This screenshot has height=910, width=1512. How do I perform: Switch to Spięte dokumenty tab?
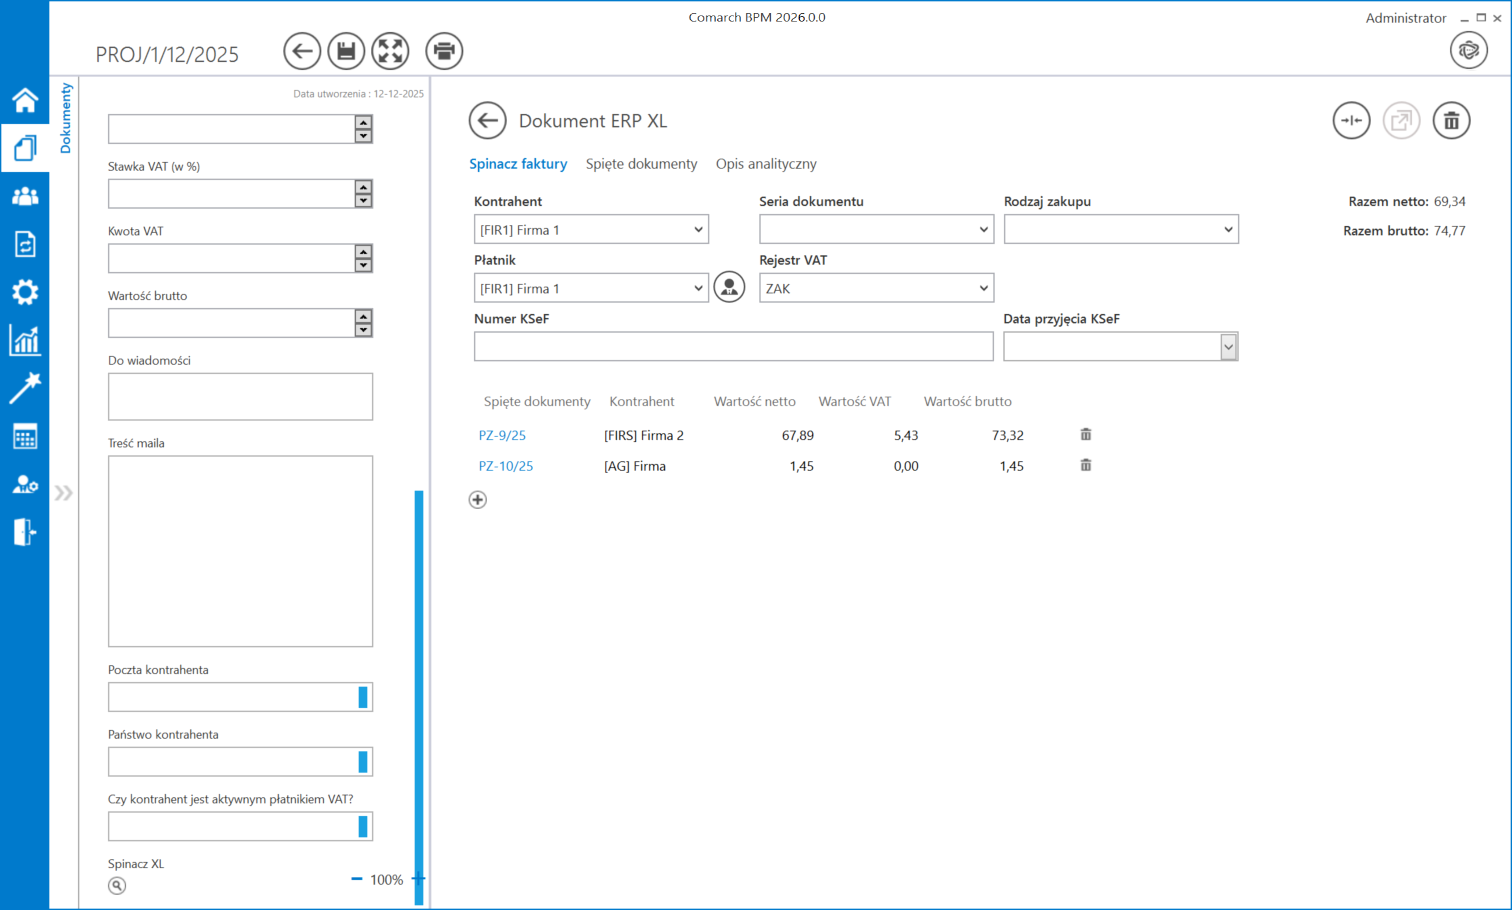pyautogui.click(x=641, y=164)
